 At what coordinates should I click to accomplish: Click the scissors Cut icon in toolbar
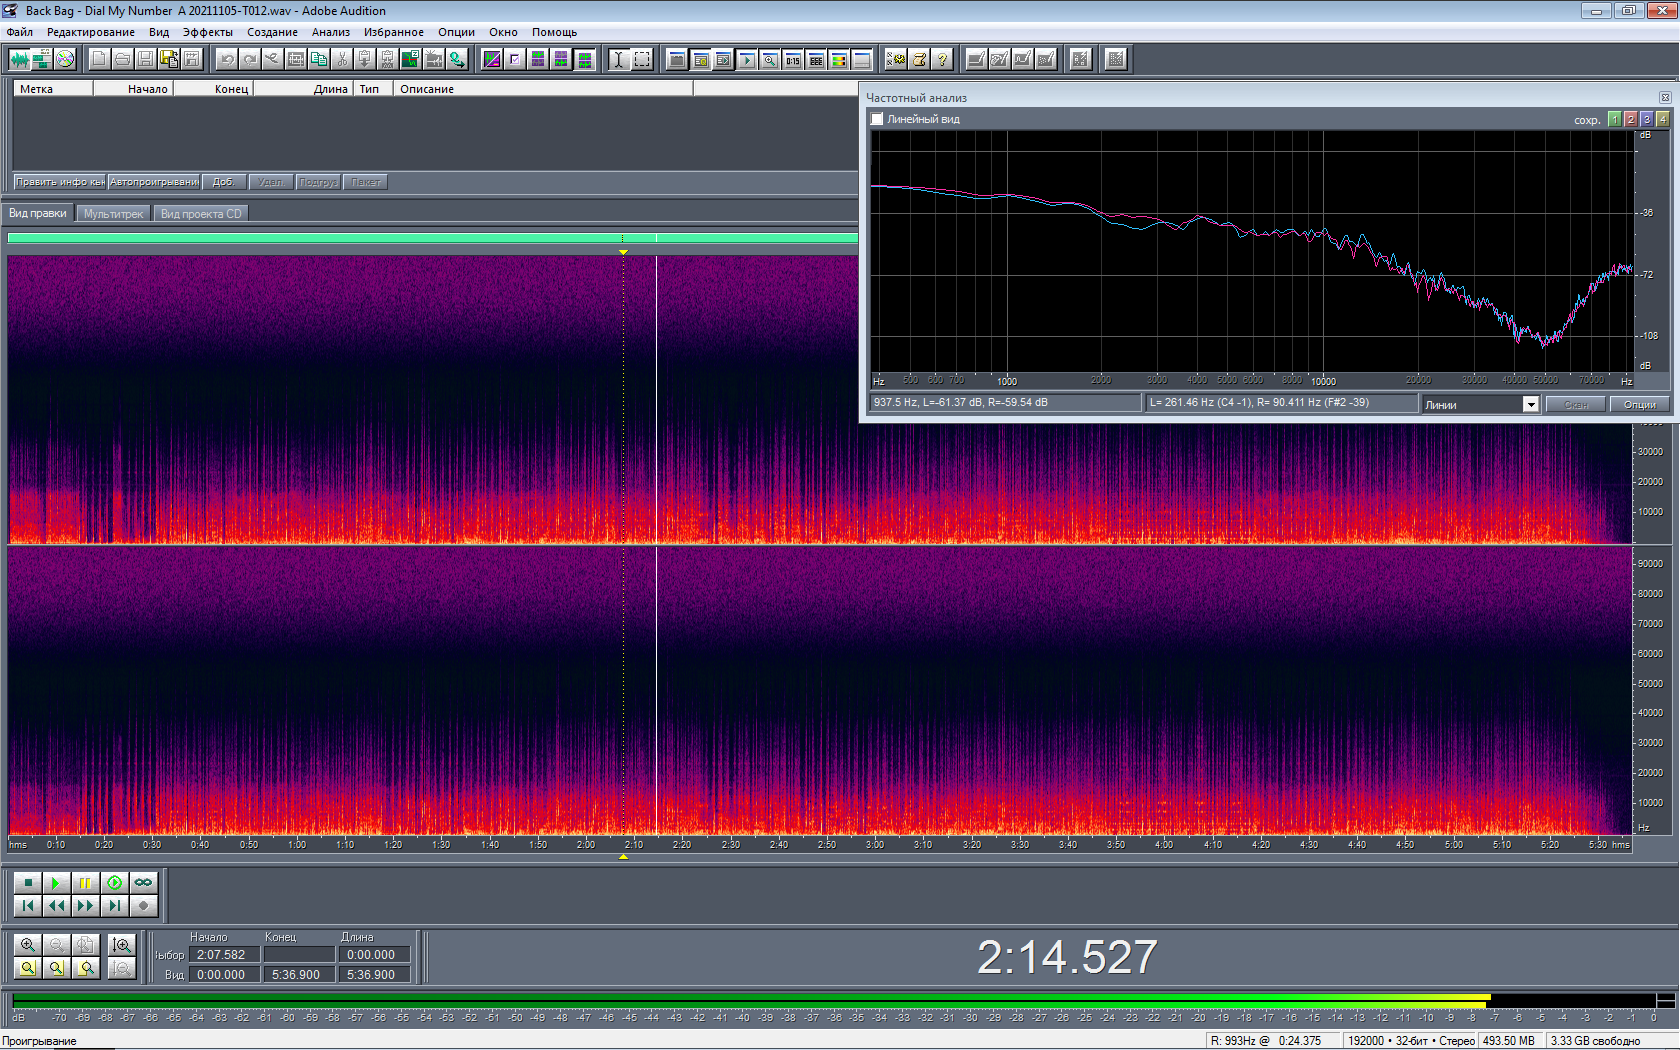(x=342, y=59)
